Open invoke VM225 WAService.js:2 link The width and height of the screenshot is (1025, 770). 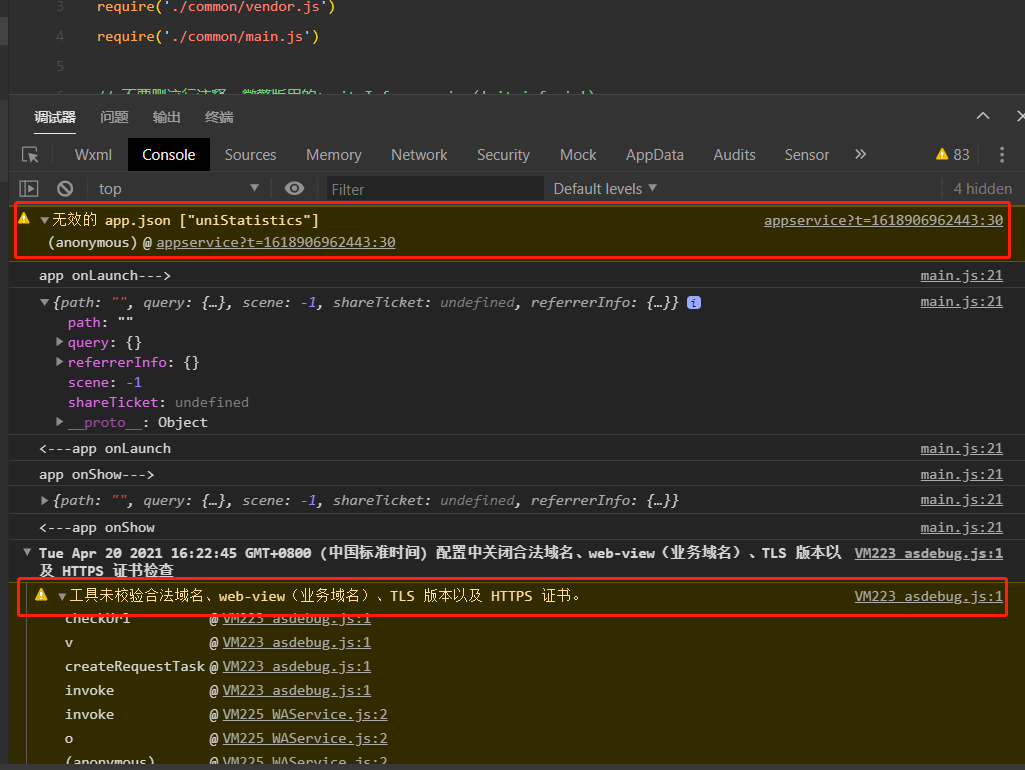tap(305, 714)
